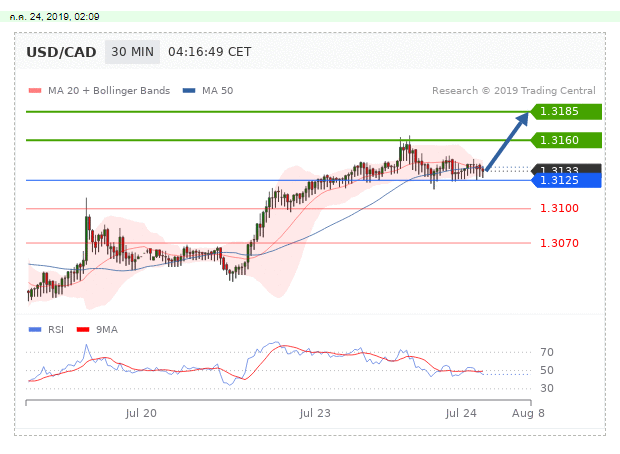Click the 9MA red legend swatch
Screen dimensions: 620x454
[83, 329]
